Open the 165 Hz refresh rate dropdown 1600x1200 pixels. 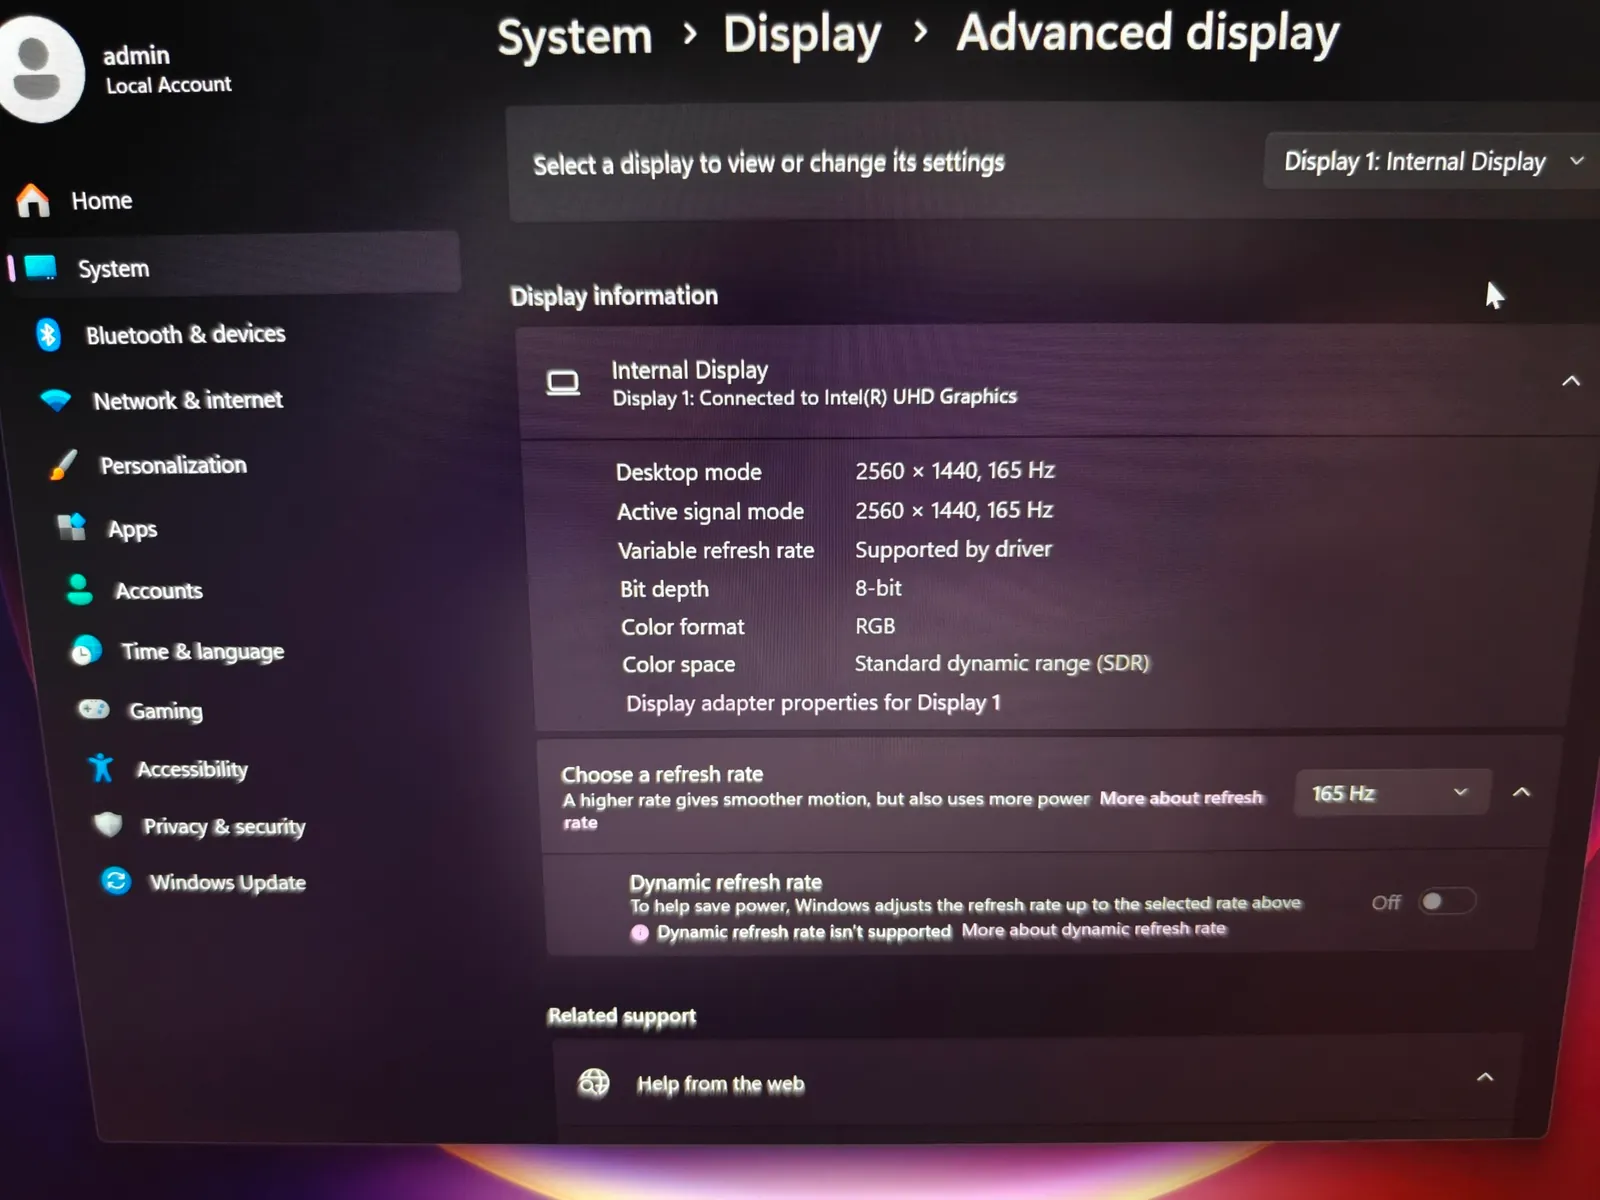(x=1392, y=793)
